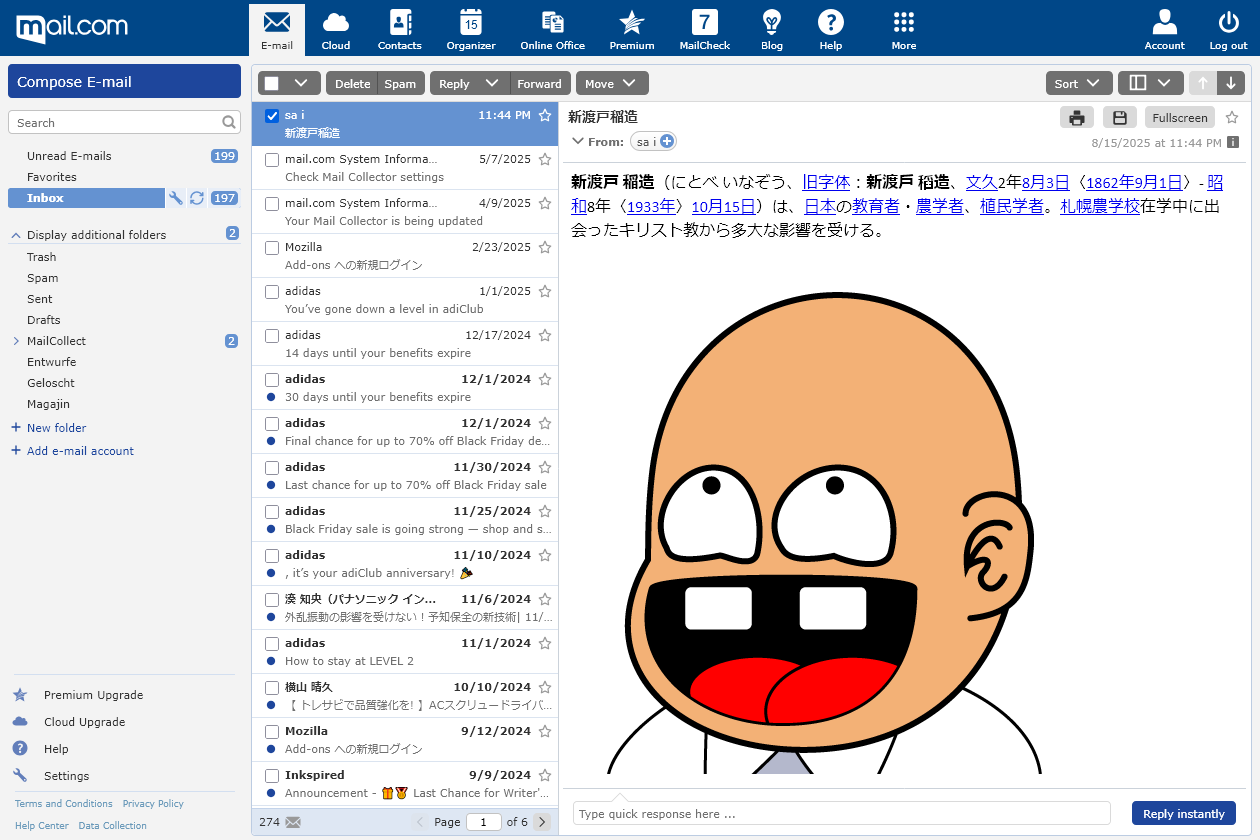Uncheck the selected 'sa i' email checkbox
Screen dimensions: 1260x840
coord(272,116)
